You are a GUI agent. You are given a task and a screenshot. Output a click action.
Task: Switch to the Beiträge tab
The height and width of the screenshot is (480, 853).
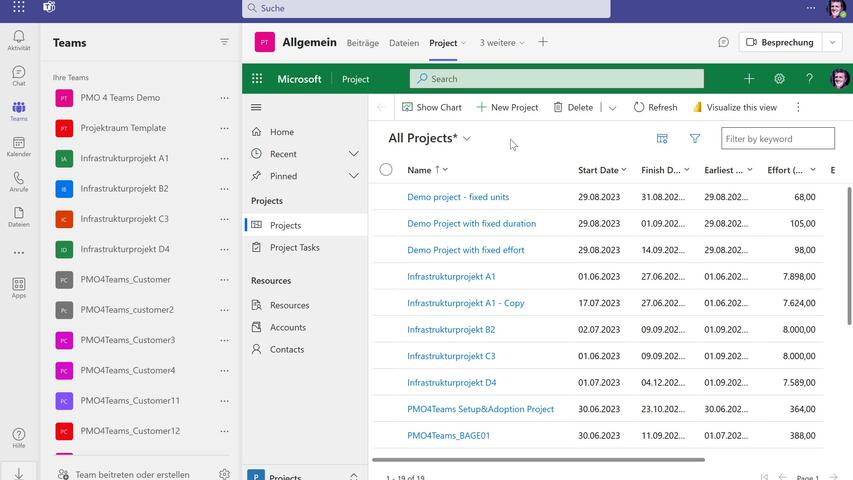click(x=363, y=43)
